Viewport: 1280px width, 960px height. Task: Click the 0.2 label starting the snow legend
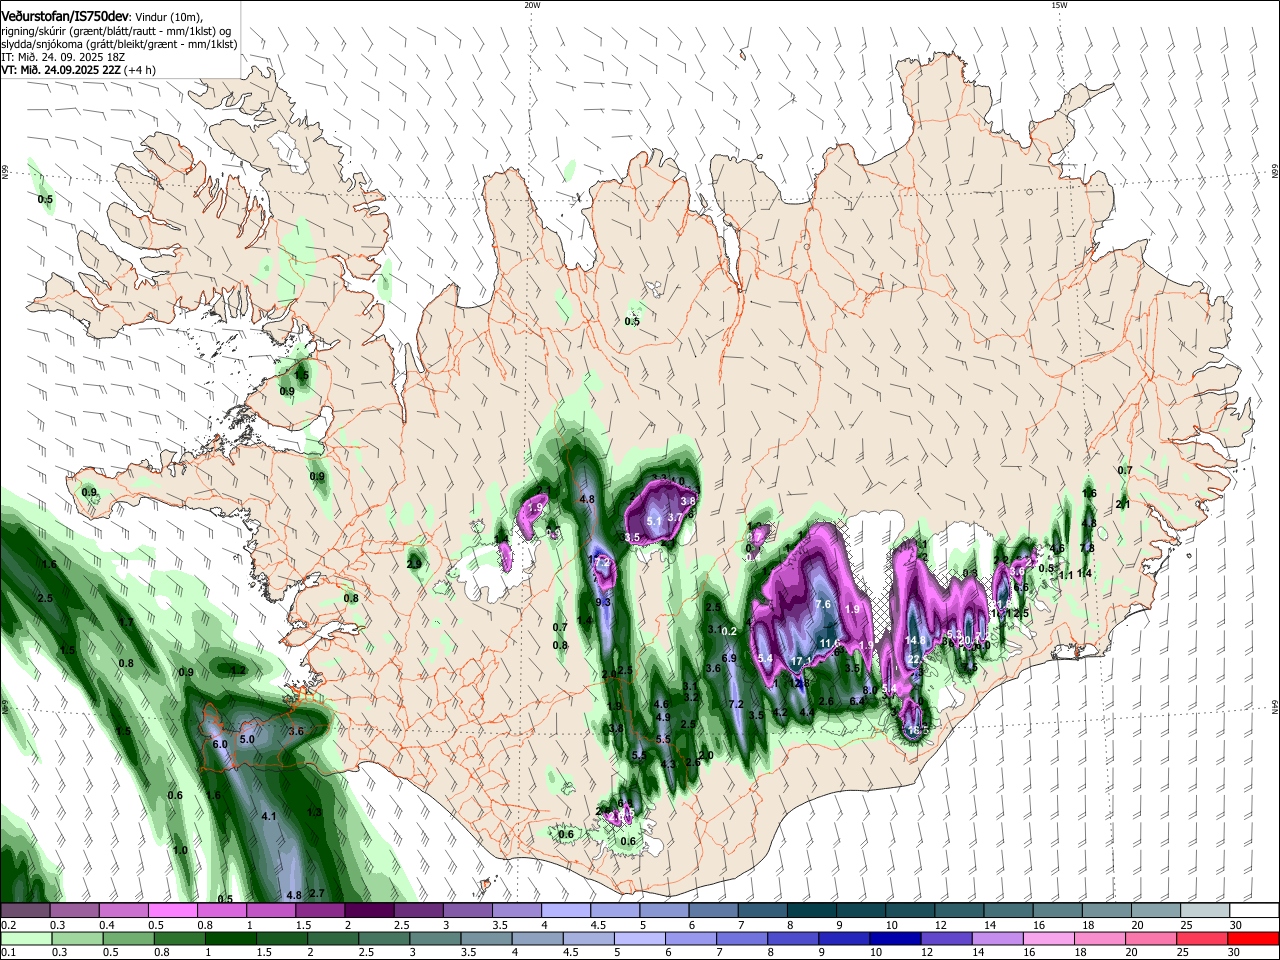pos(9,925)
